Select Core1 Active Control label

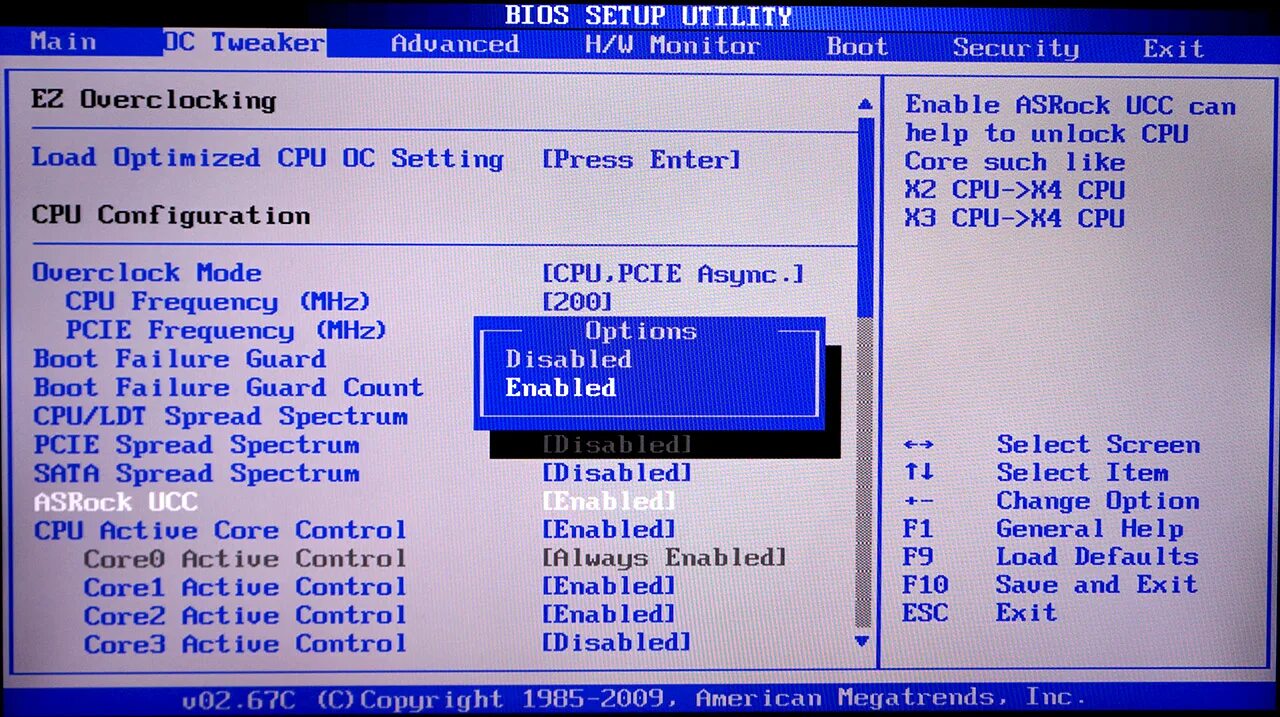[x=244, y=587]
